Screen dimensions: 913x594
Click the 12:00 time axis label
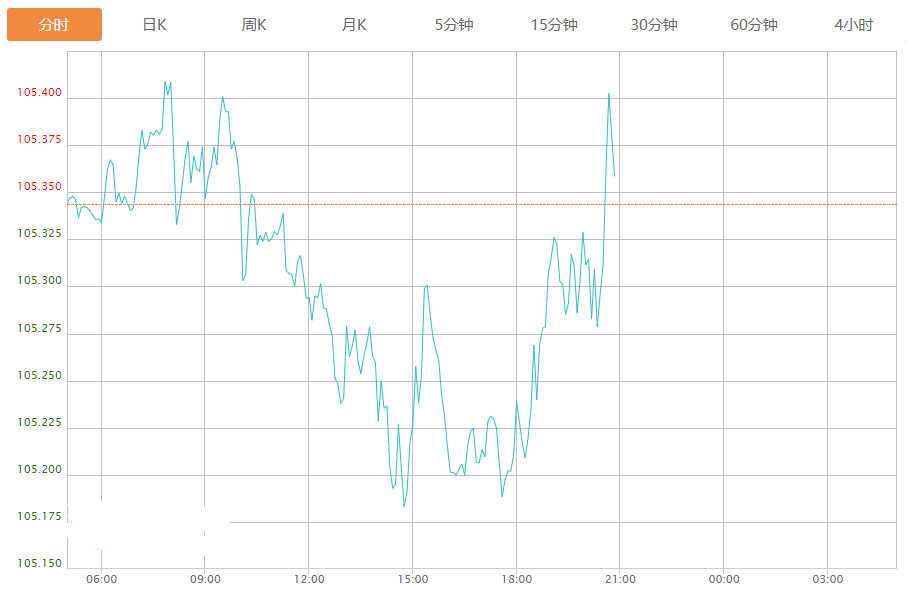tap(309, 579)
